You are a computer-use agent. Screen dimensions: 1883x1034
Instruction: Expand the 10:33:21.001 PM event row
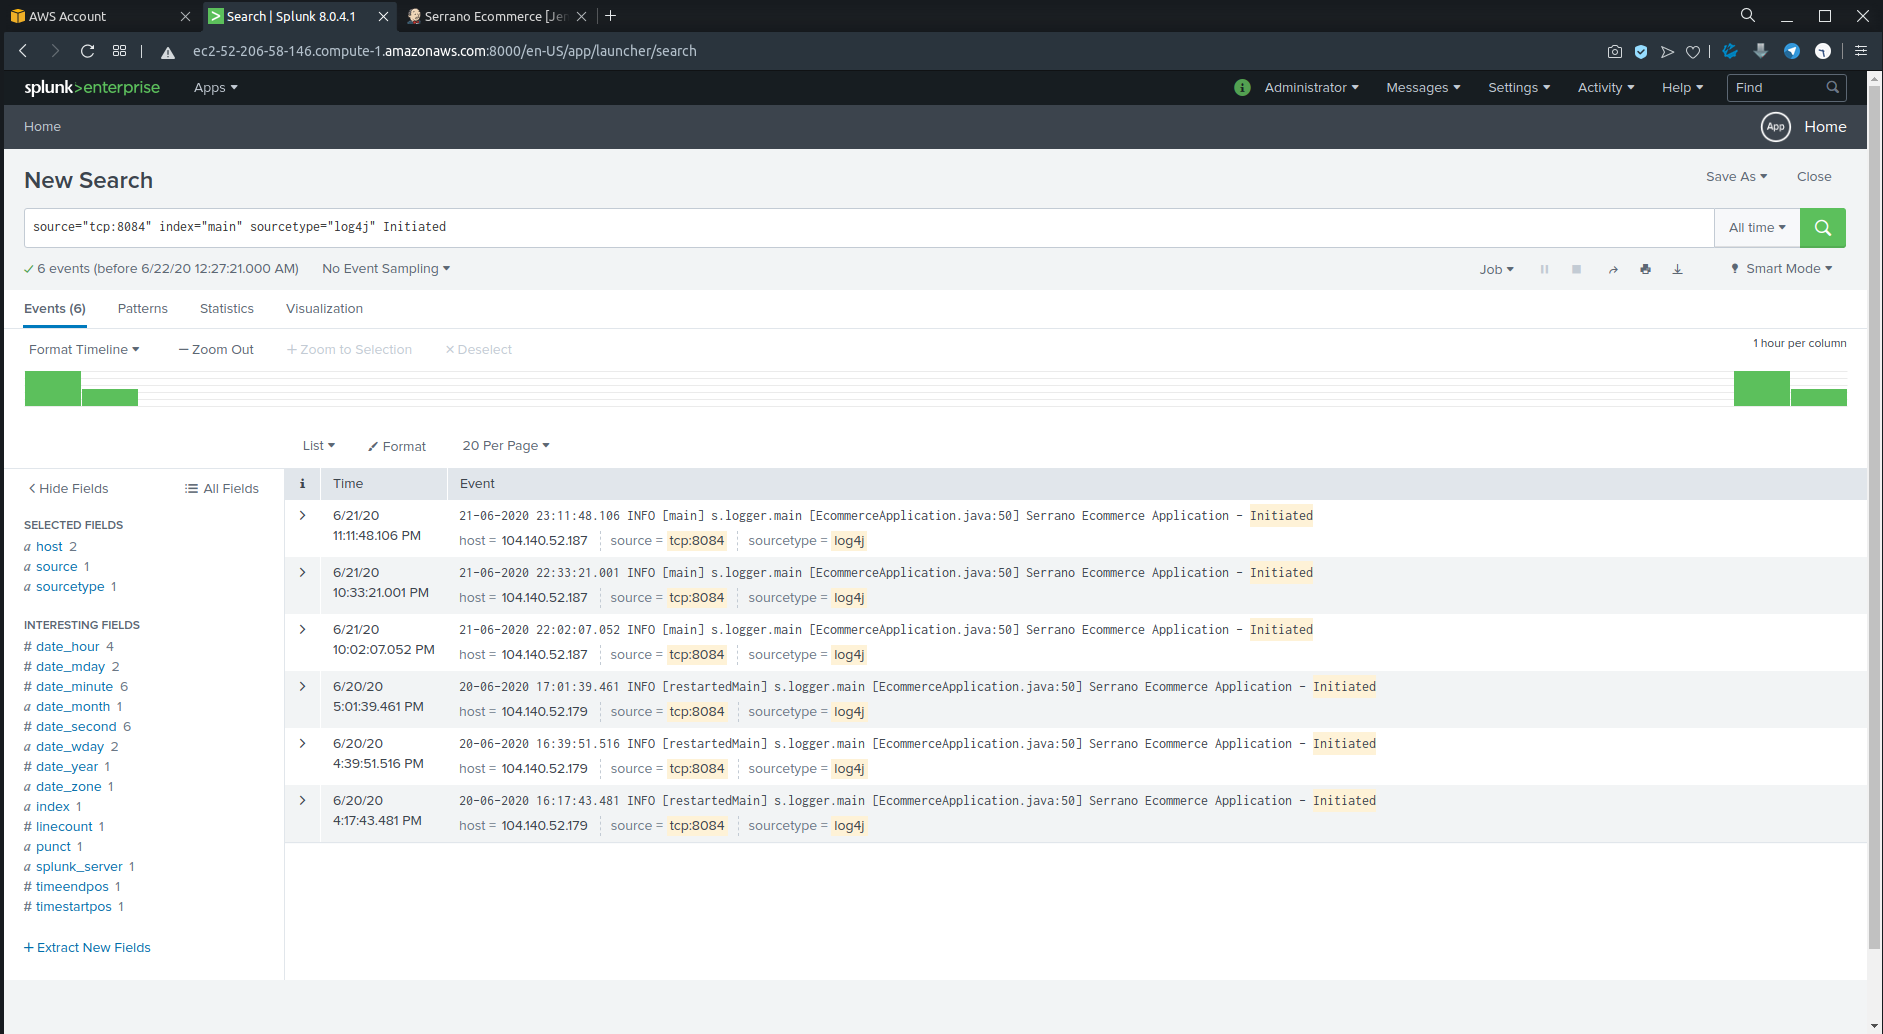[x=302, y=573]
